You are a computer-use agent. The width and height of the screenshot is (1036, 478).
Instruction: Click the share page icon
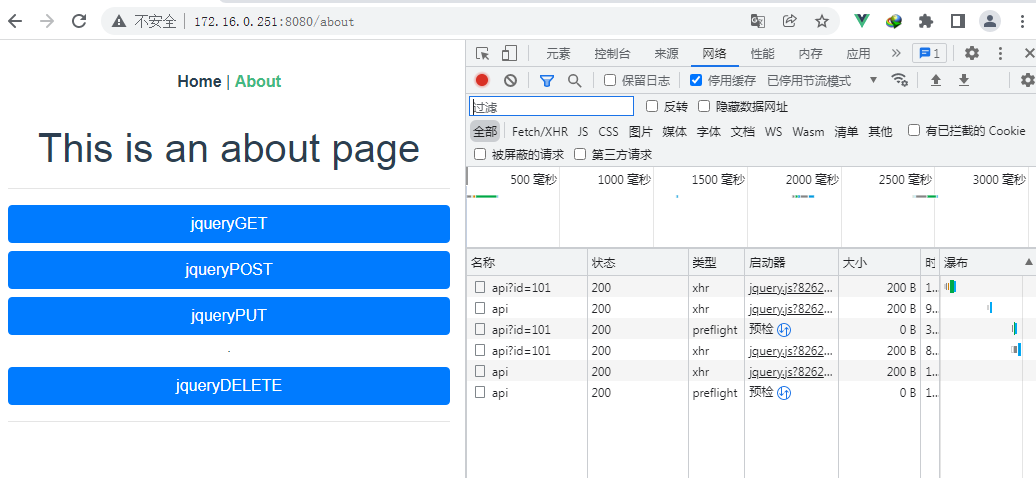tap(790, 21)
